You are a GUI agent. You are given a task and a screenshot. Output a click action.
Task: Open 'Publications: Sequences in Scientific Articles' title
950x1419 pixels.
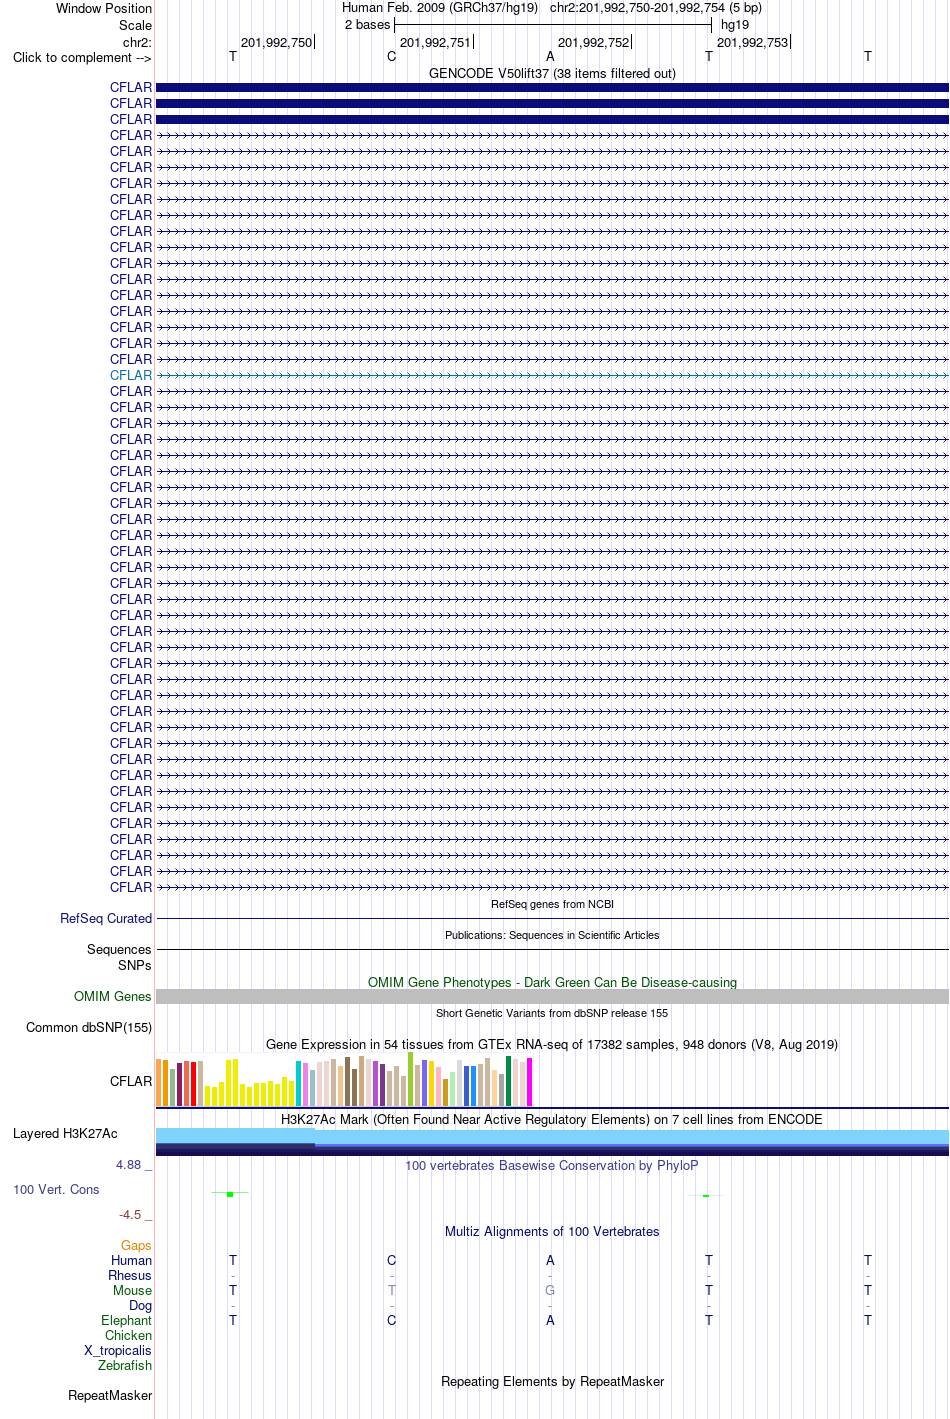(552, 935)
